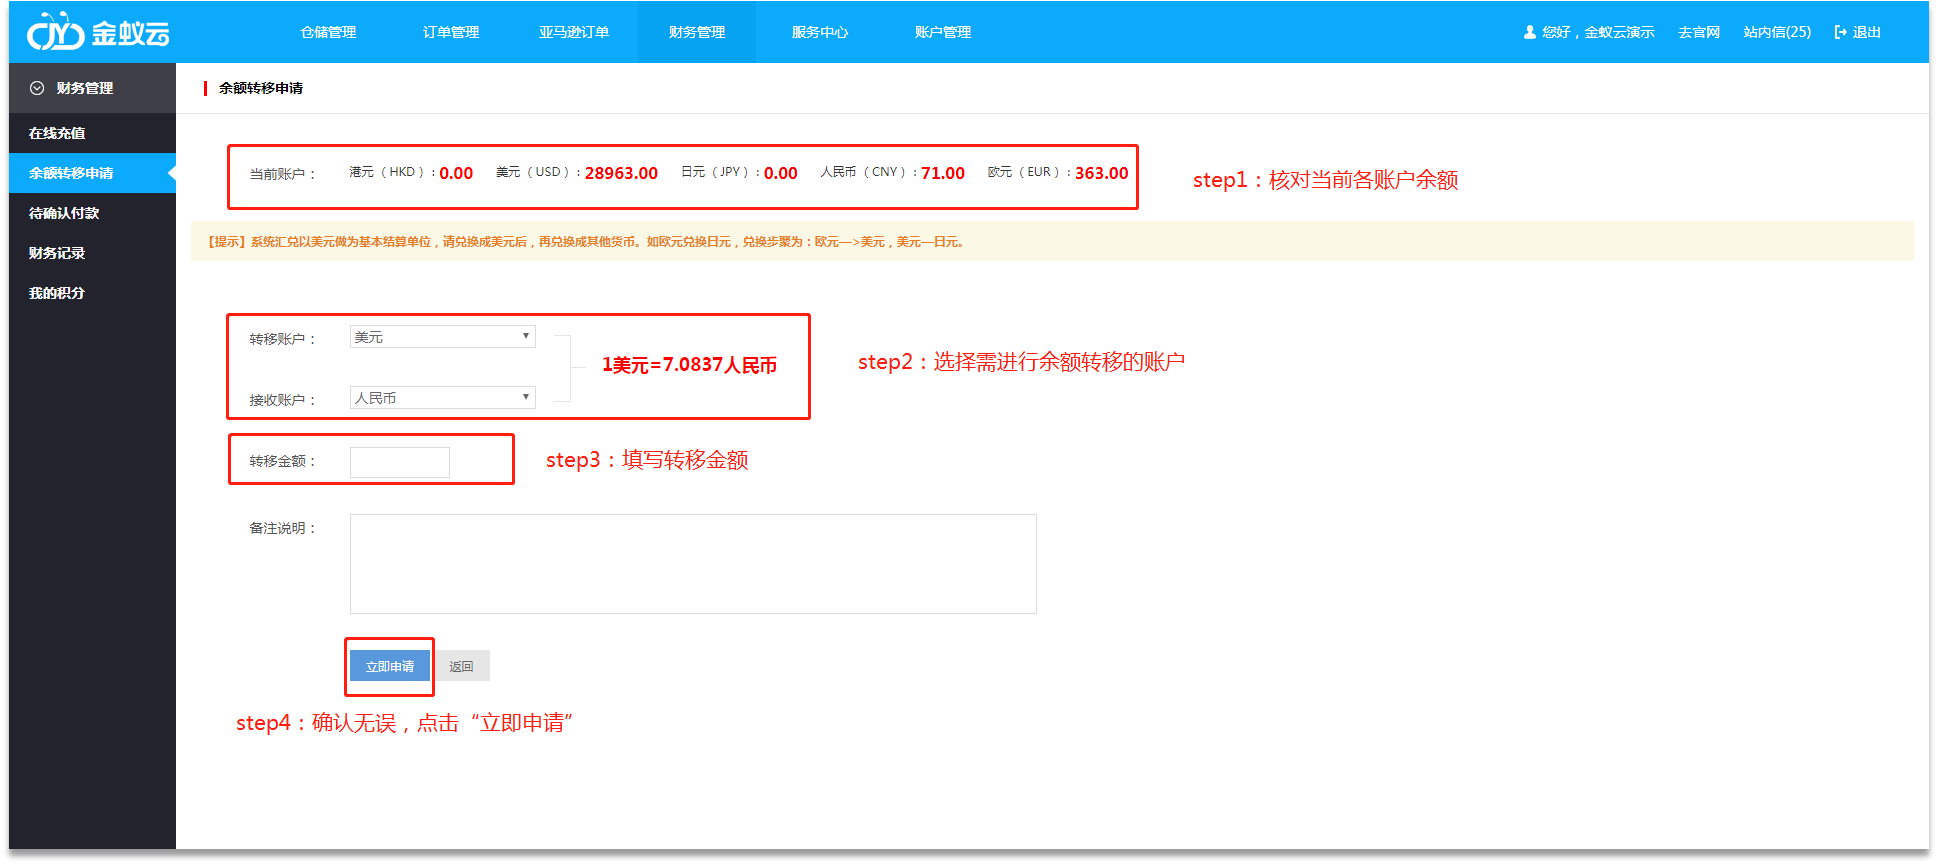Image resolution: width=1938 pixels, height=864 pixels.
Task: Open the 转移账户 美元 dropdown
Action: (442, 337)
